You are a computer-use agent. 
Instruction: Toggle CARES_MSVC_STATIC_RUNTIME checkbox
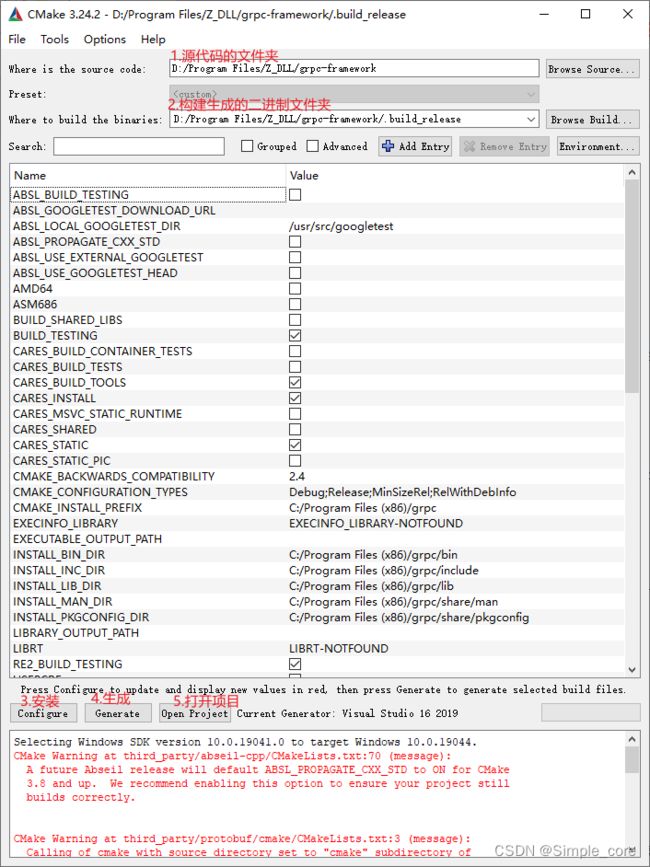pos(295,414)
